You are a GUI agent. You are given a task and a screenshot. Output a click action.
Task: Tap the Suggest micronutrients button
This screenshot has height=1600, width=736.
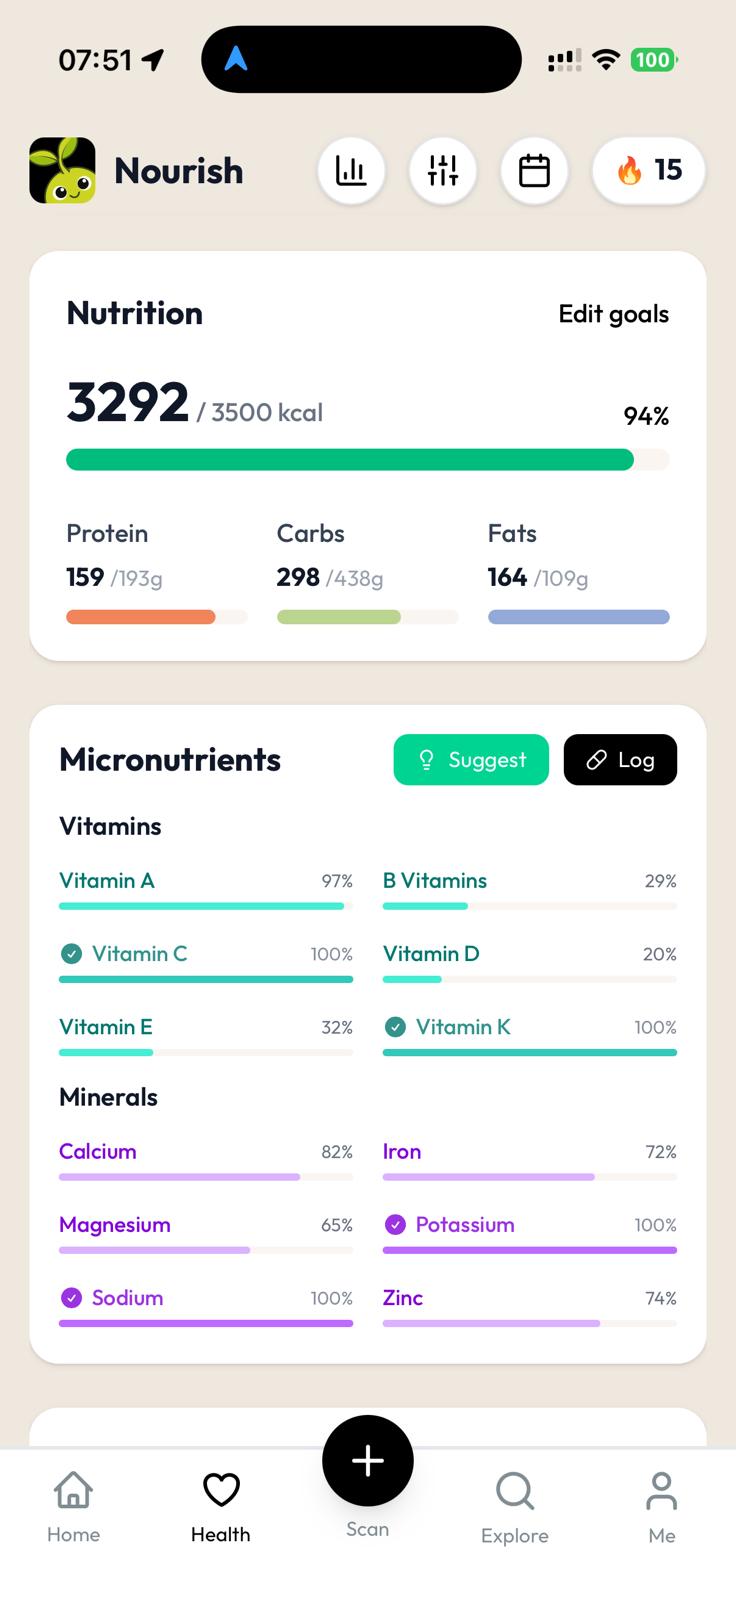(x=471, y=760)
